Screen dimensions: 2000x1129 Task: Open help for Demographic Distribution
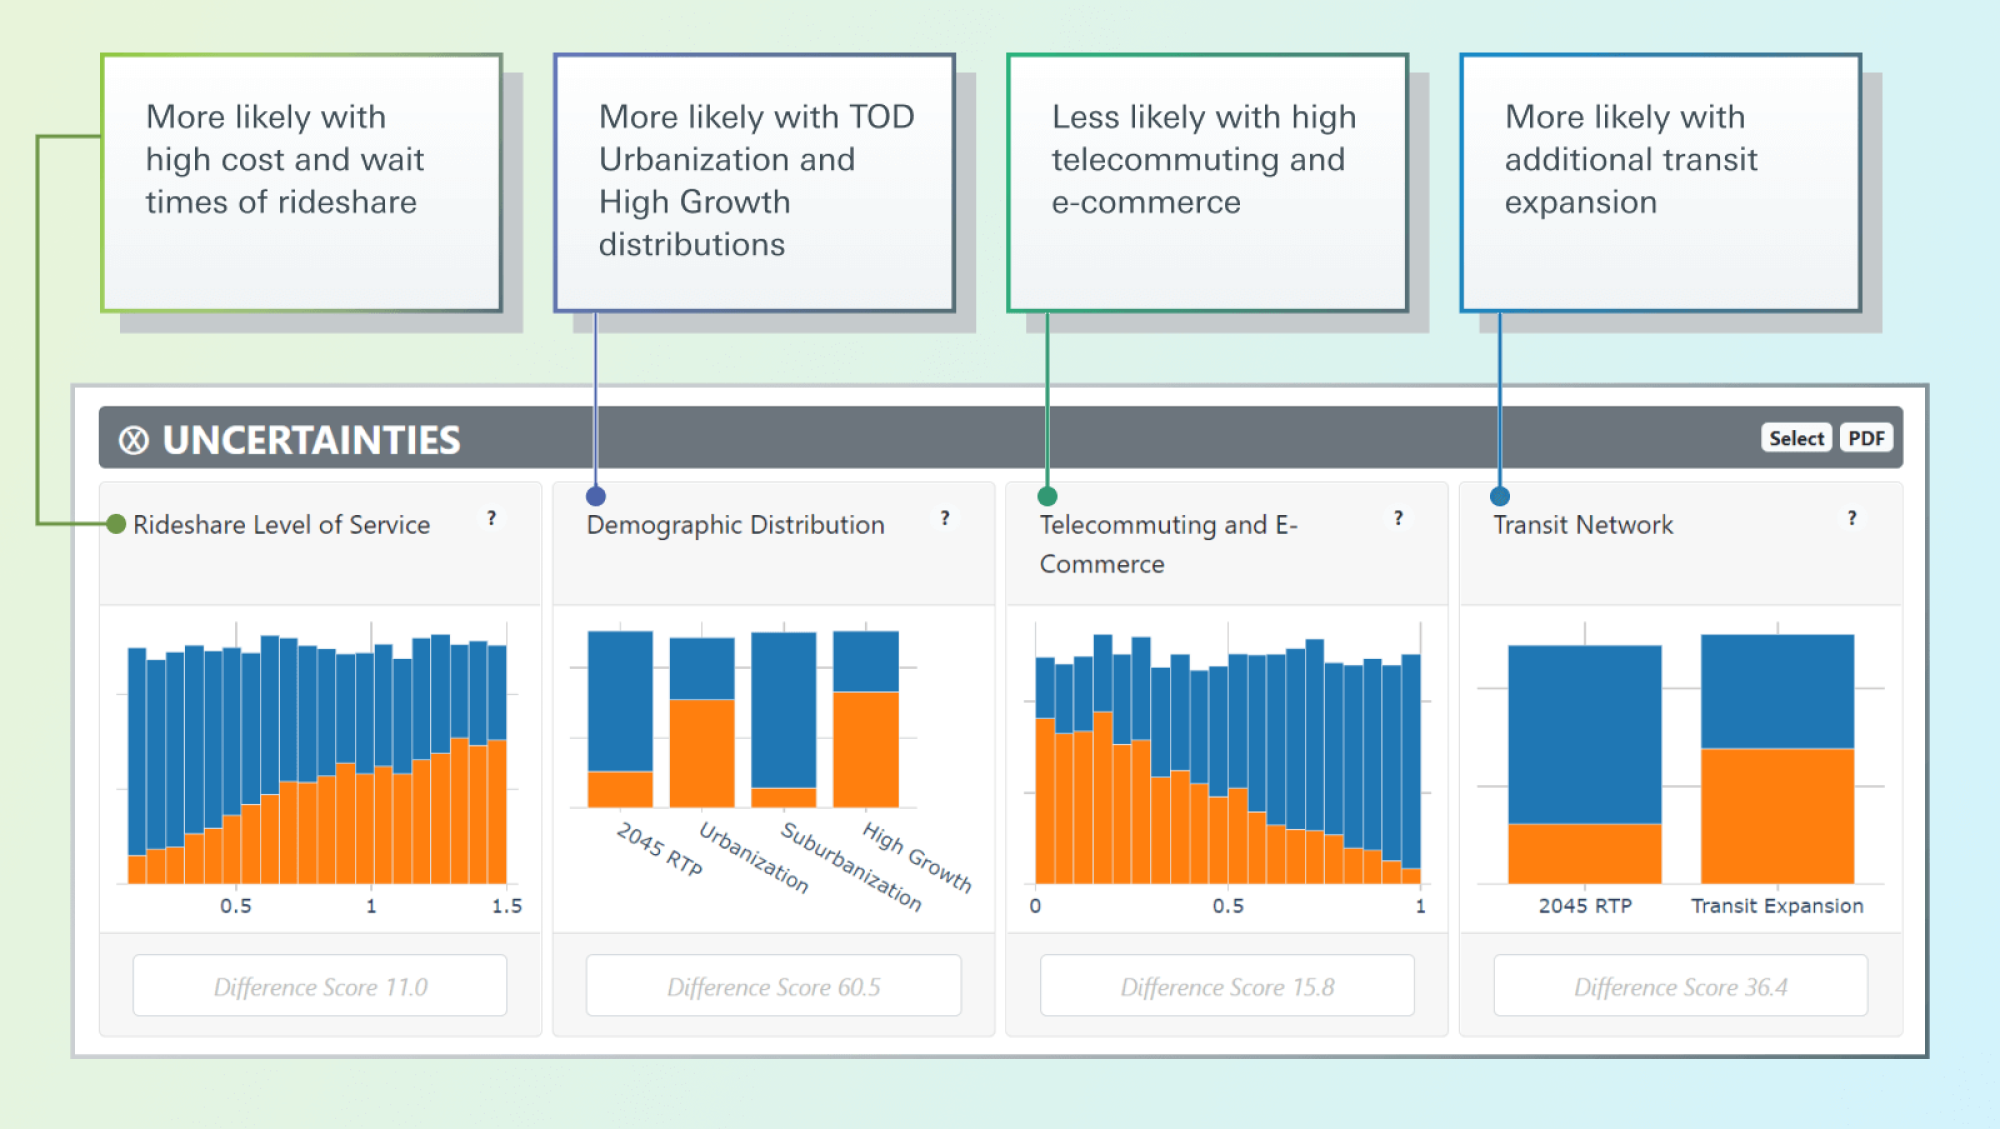[x=945, y=518]
